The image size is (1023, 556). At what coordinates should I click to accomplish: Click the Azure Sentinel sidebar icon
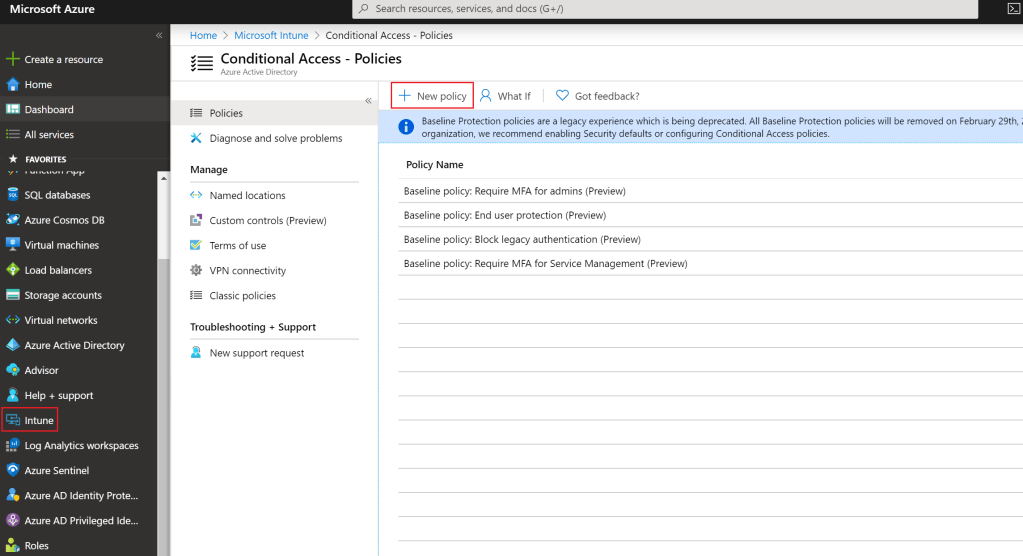point(13,471)
